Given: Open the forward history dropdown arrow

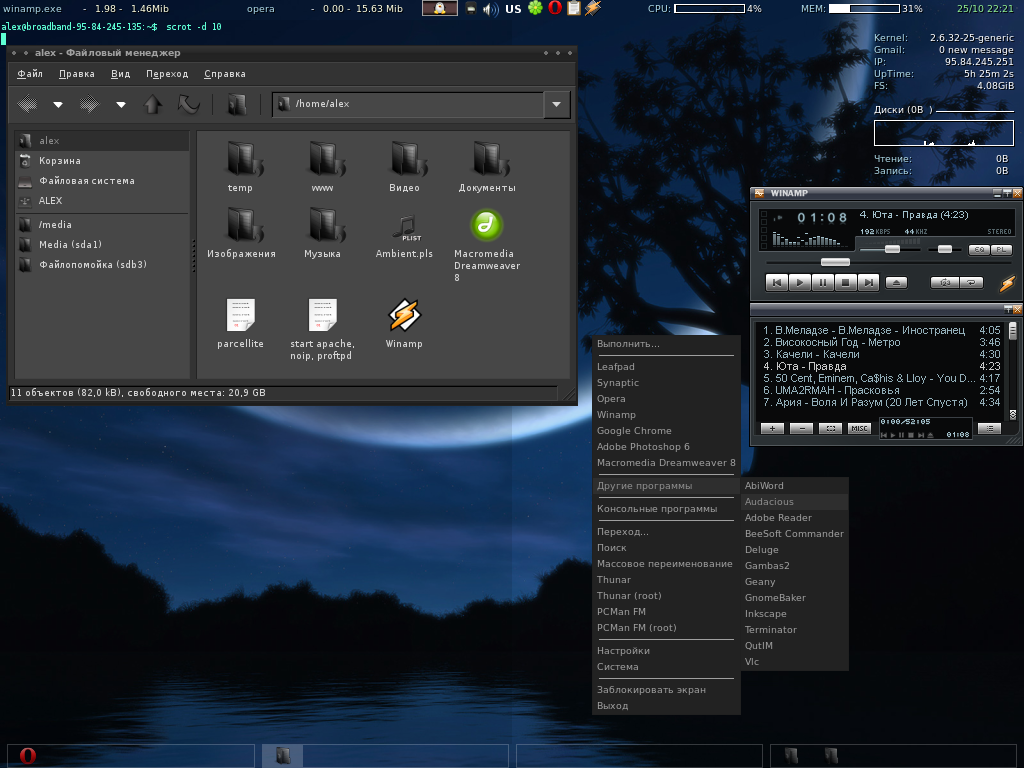Looking at the screenshot, I should point(121,104).
